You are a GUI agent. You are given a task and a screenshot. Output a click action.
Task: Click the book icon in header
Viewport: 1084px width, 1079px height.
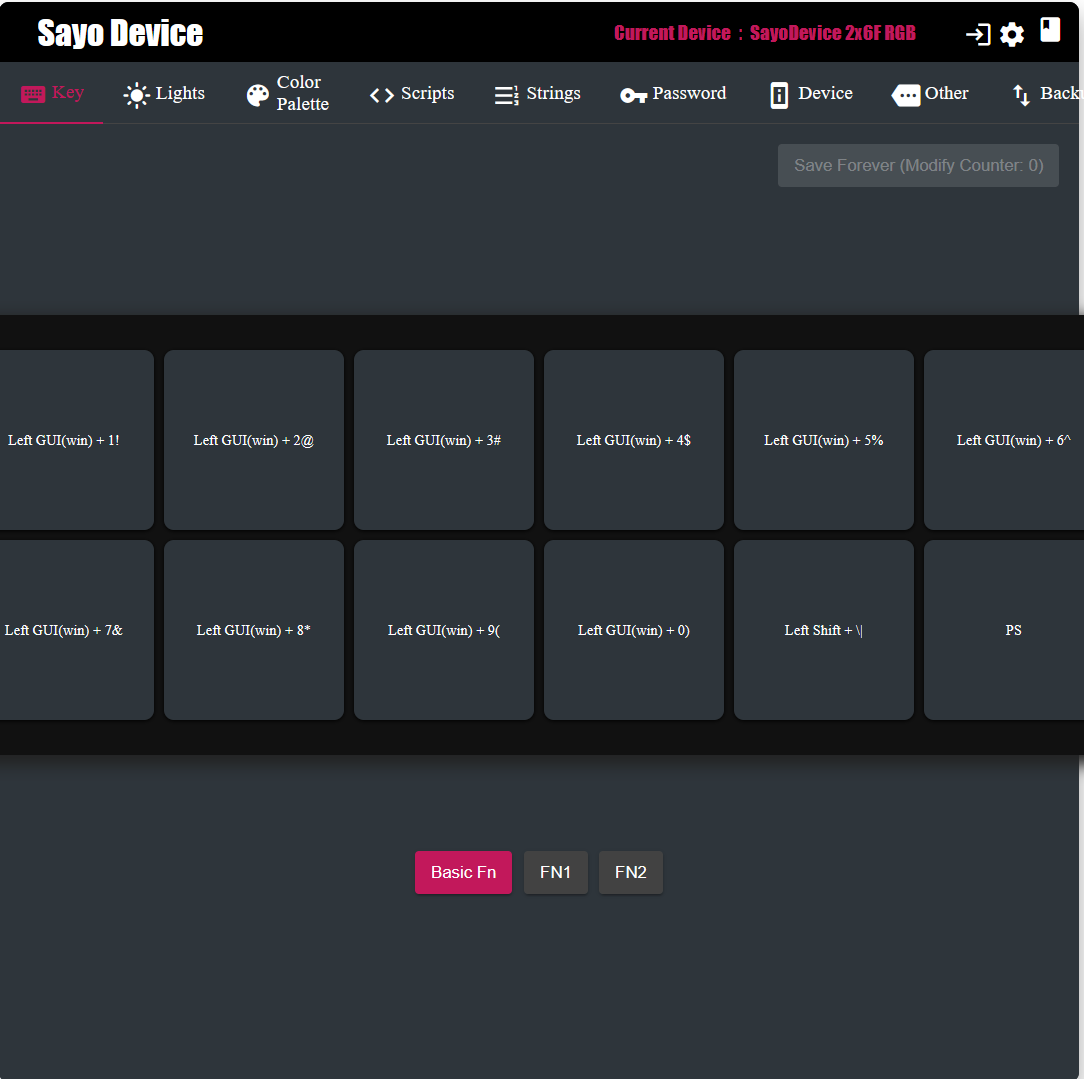[x=1050, y=30]
